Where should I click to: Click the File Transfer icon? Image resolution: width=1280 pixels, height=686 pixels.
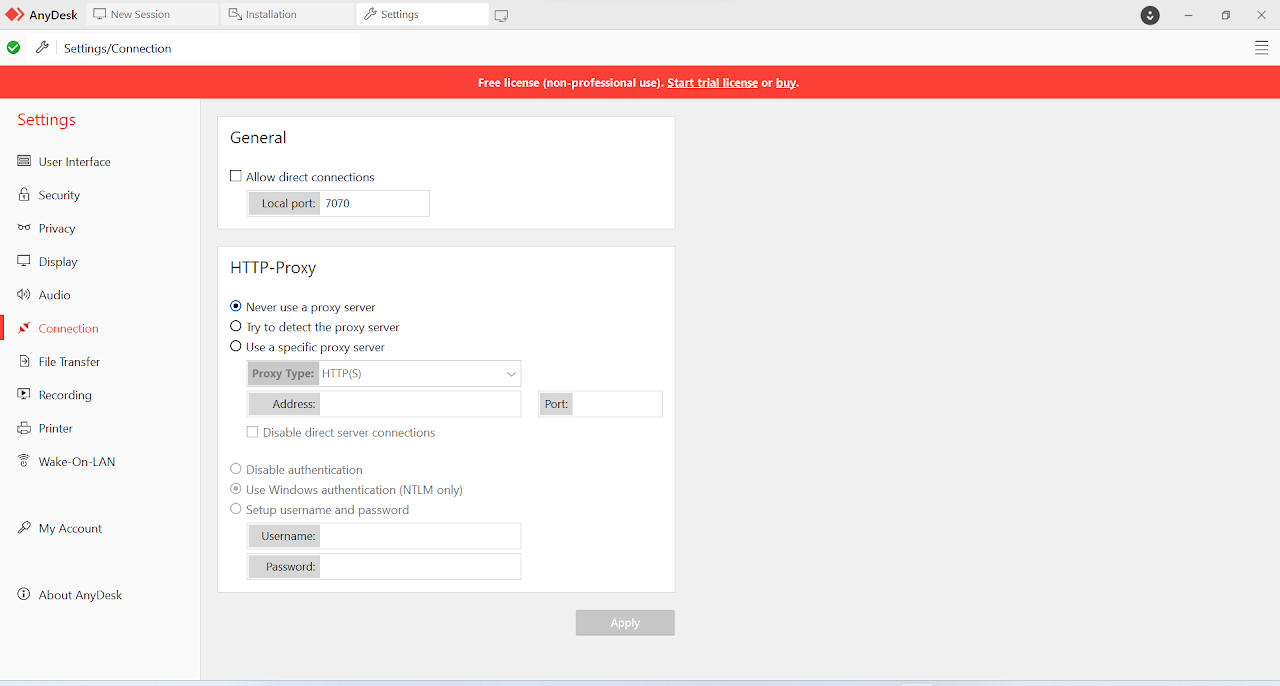coord(24,361)
